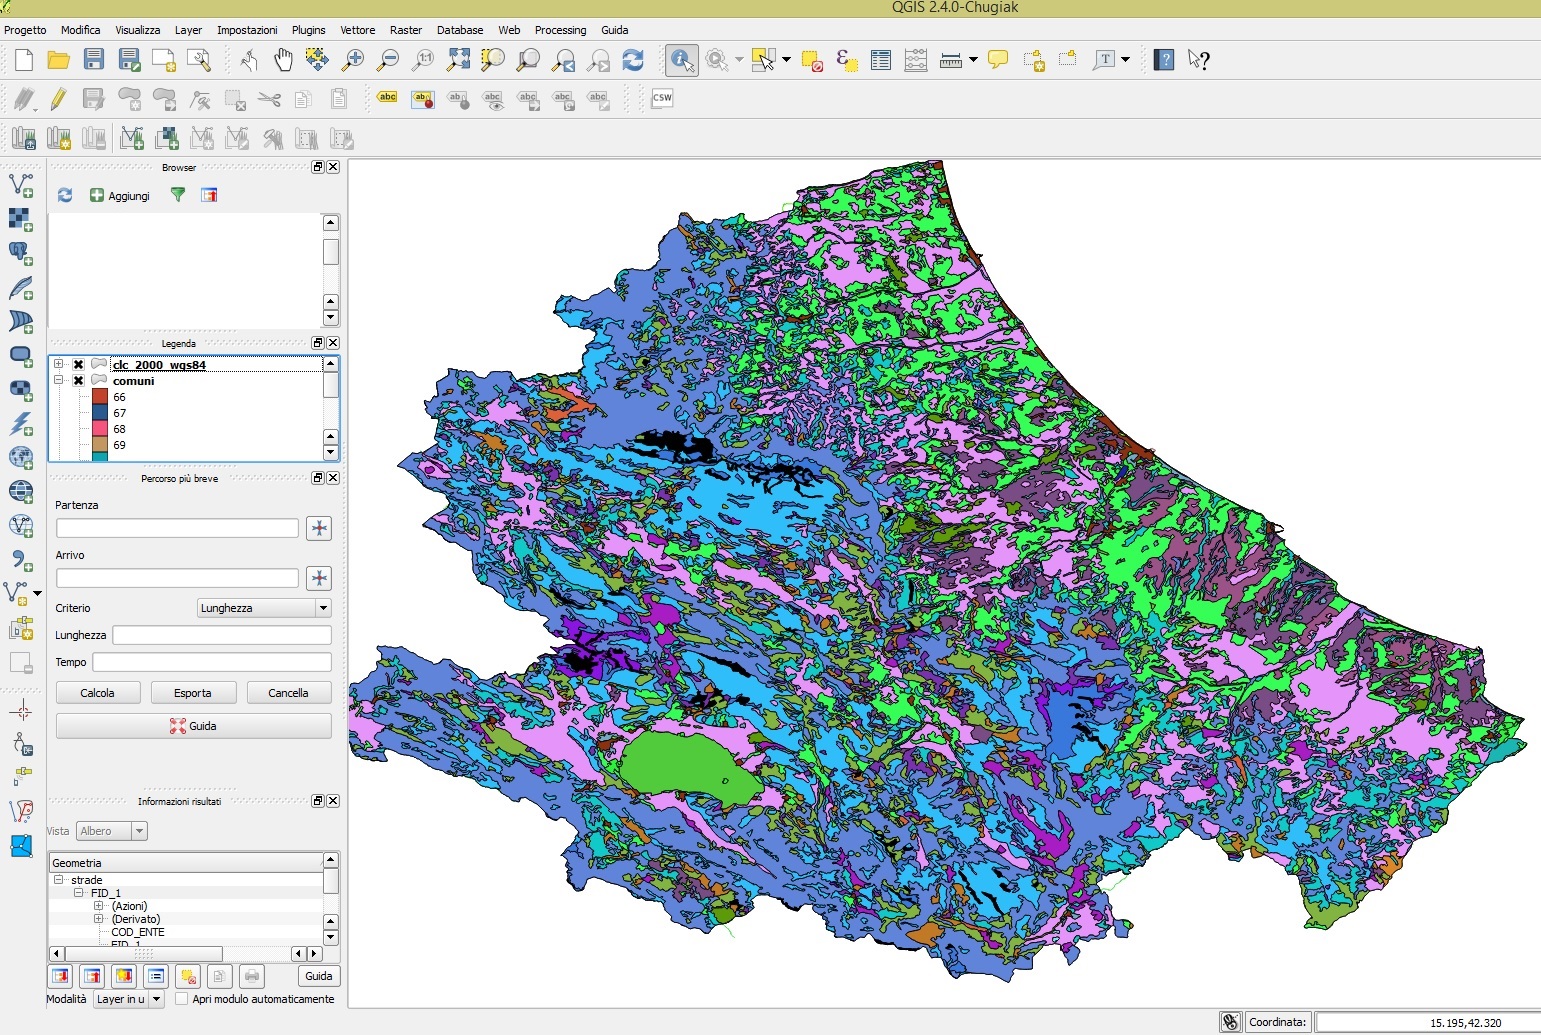Toggle the clc_2000_wgs84 layer checkbox
The height and width of the screenshot is (1035, 1541).
coord(78,364)
